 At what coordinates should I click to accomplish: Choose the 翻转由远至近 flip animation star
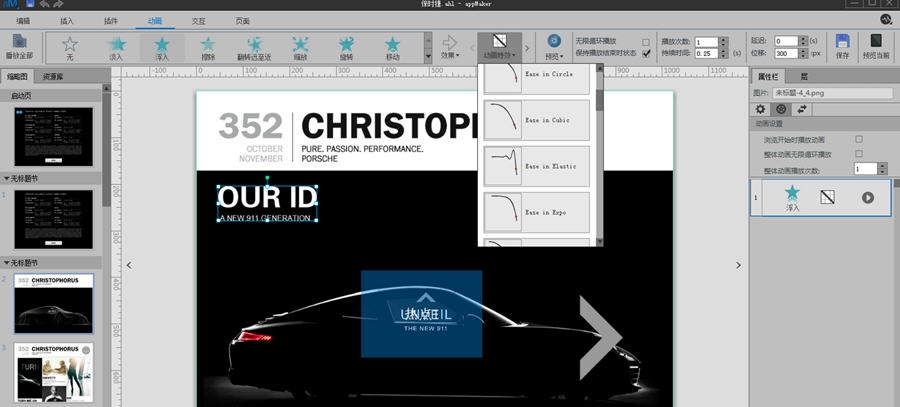pos(254,44)
